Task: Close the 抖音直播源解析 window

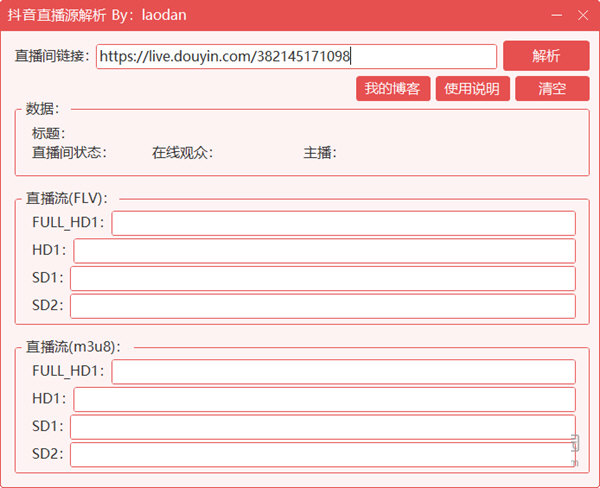Action: click(x=583, y=15)
